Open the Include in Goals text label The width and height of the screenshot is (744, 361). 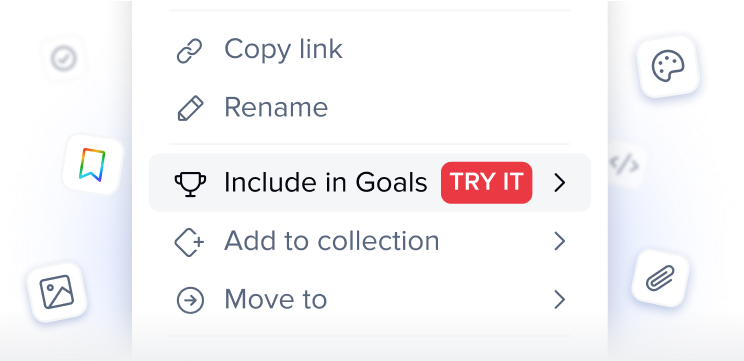(326, 183)
